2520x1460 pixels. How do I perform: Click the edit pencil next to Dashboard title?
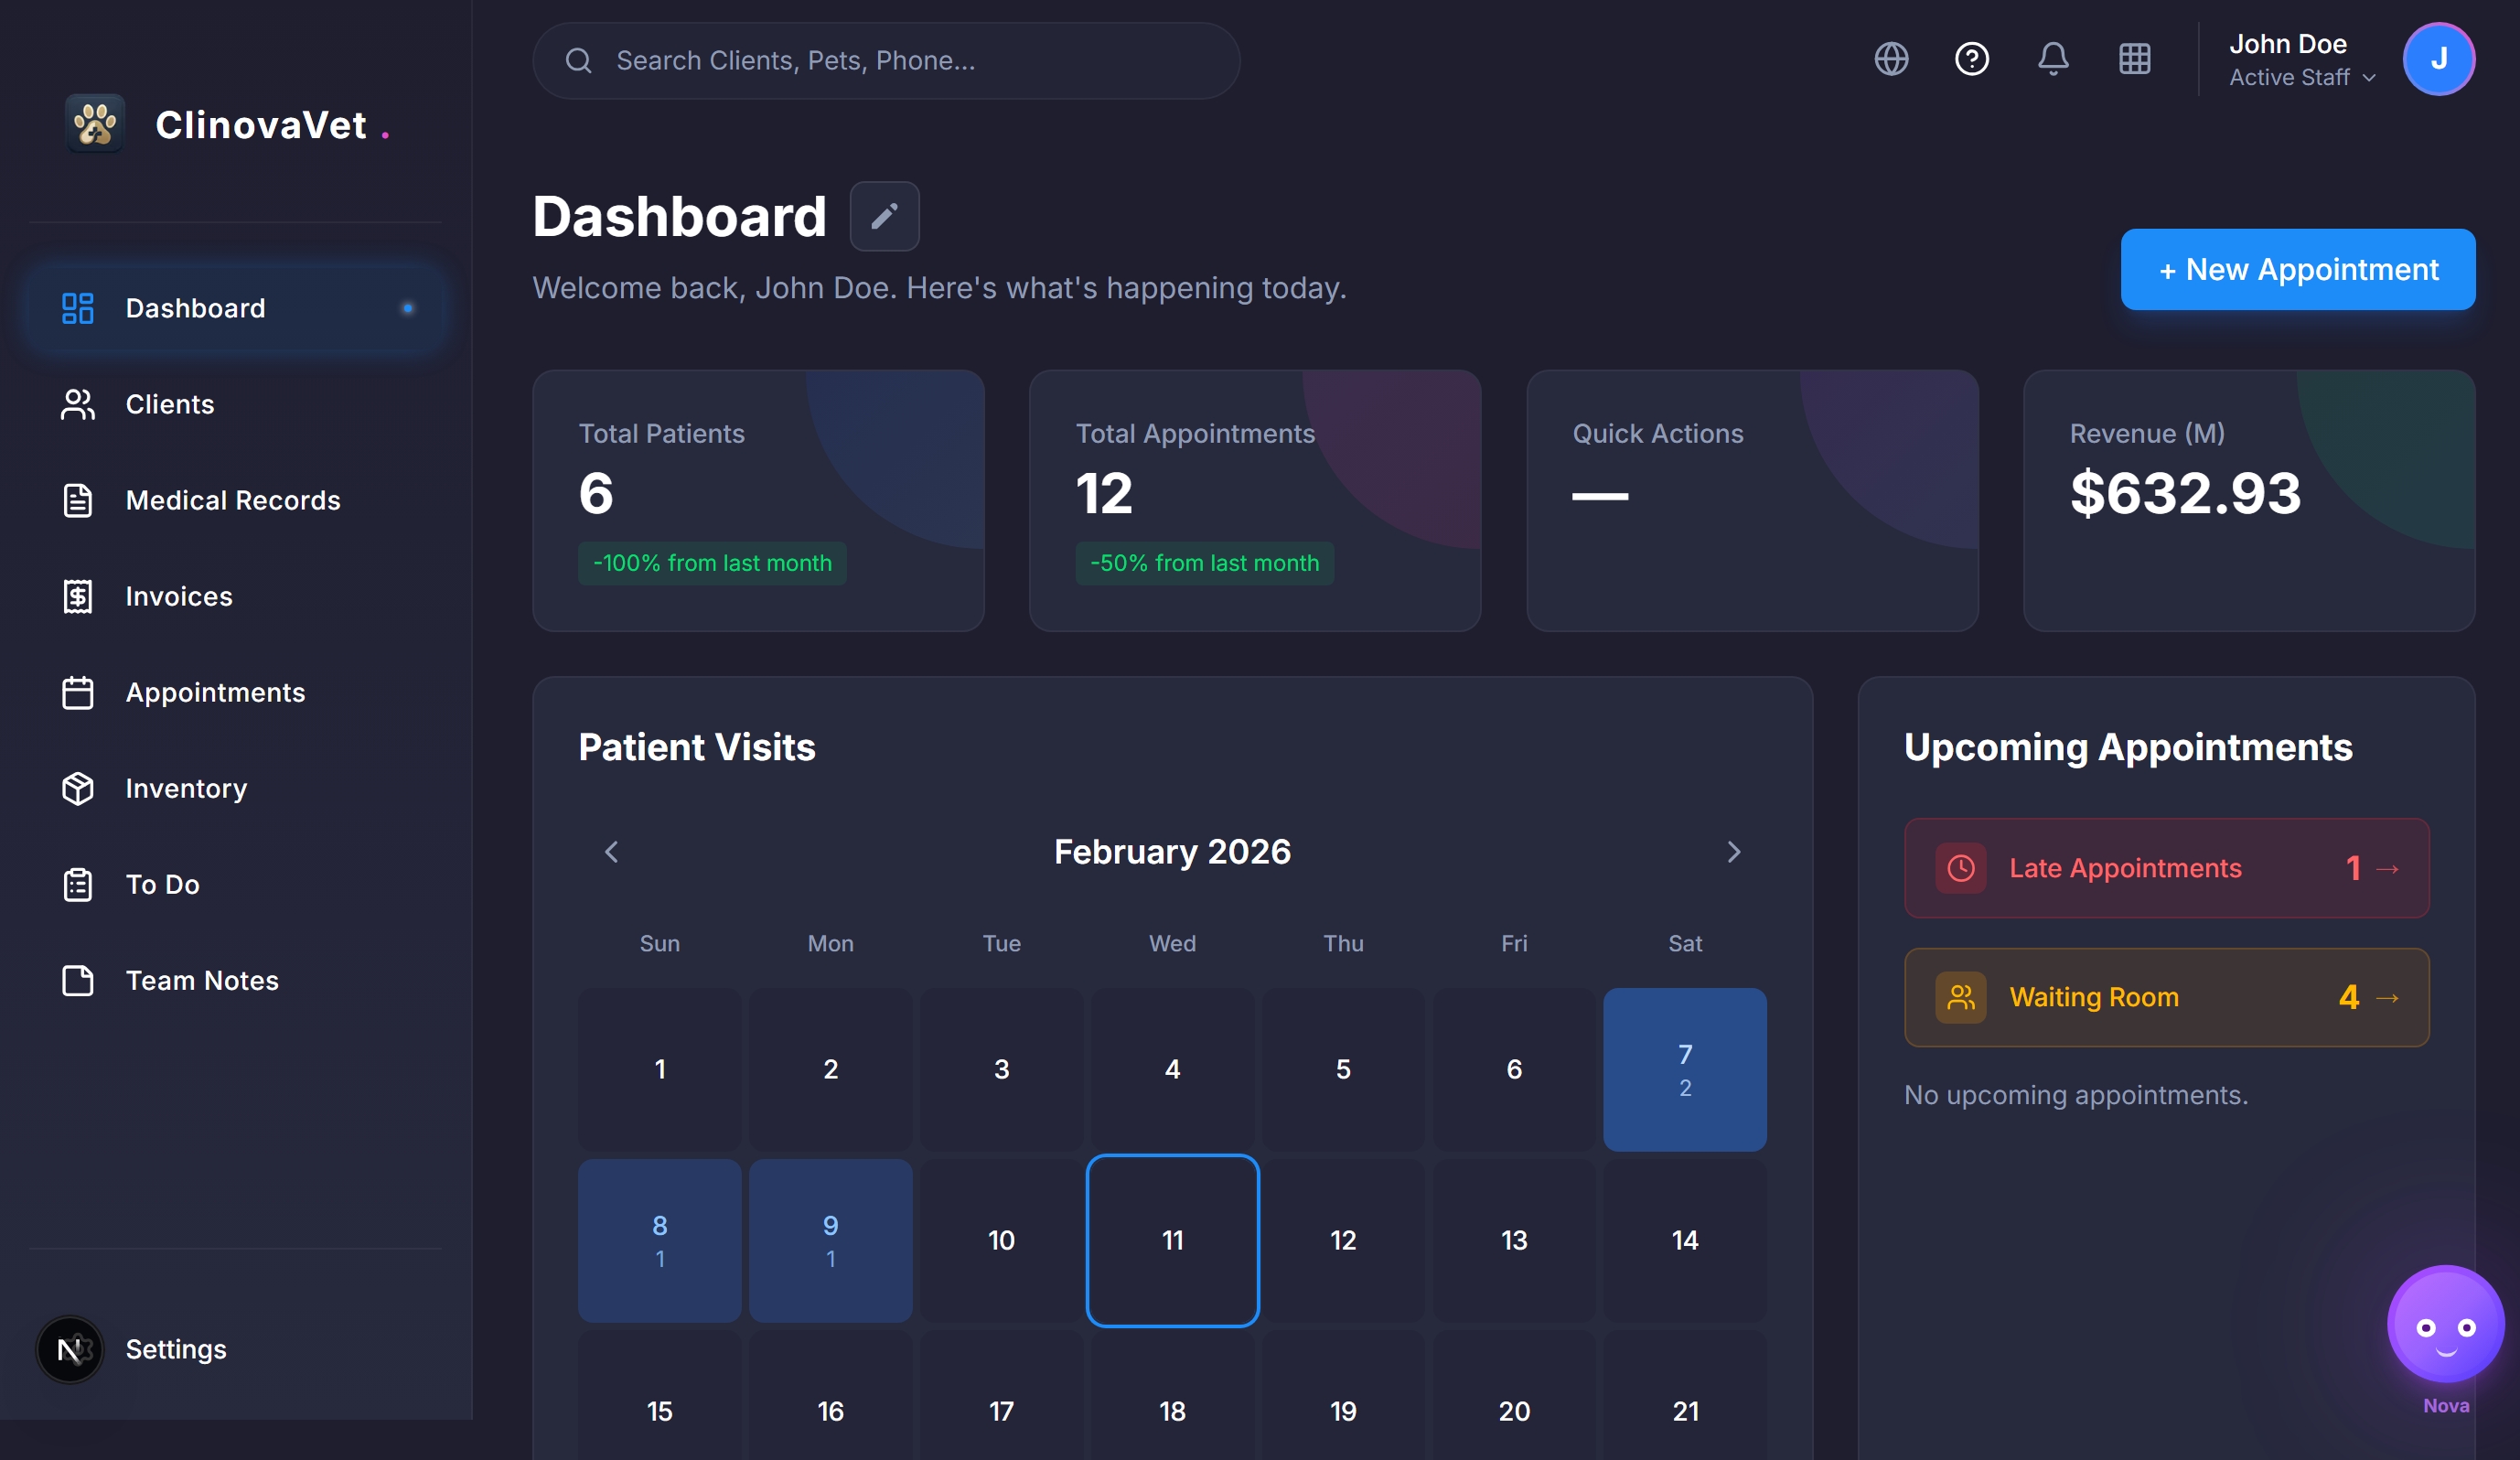point(884,216)
